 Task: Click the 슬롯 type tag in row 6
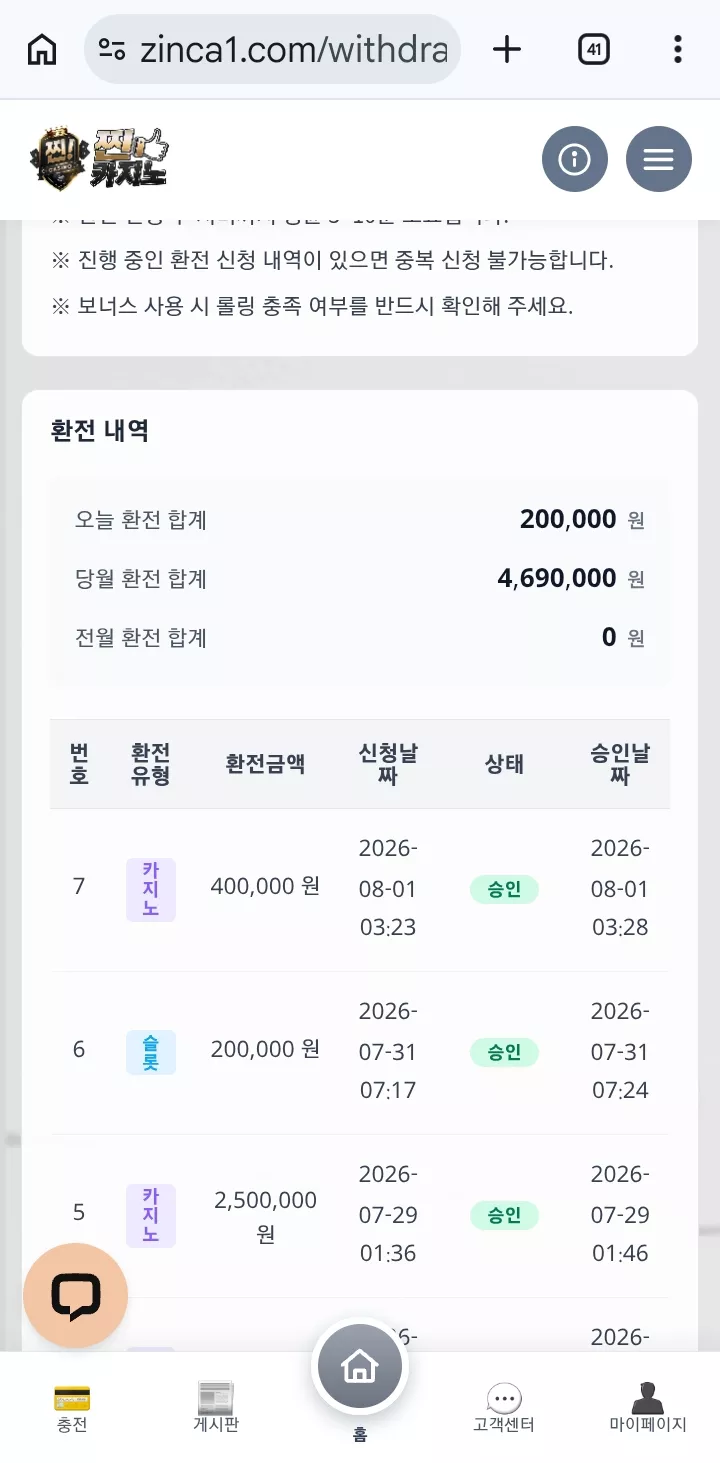(x=151, y=1052)
